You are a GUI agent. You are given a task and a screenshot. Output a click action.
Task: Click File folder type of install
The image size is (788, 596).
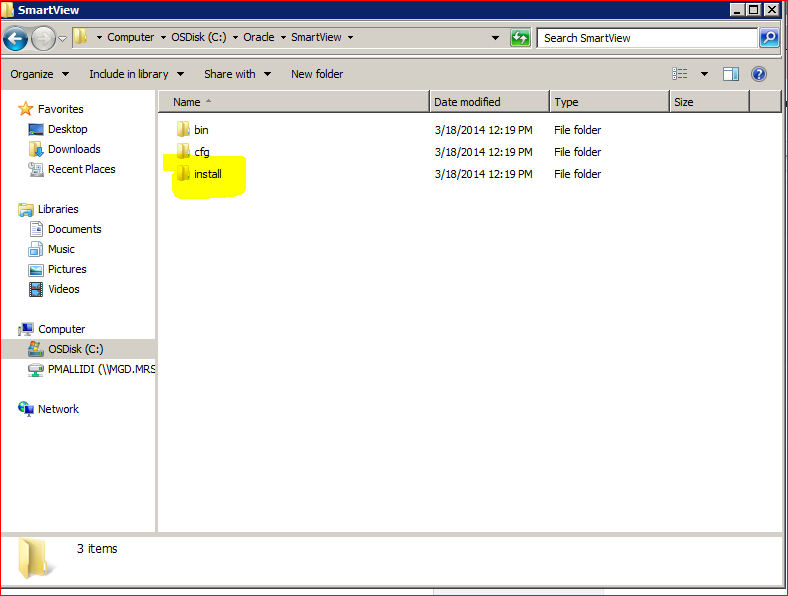(577, 174)
